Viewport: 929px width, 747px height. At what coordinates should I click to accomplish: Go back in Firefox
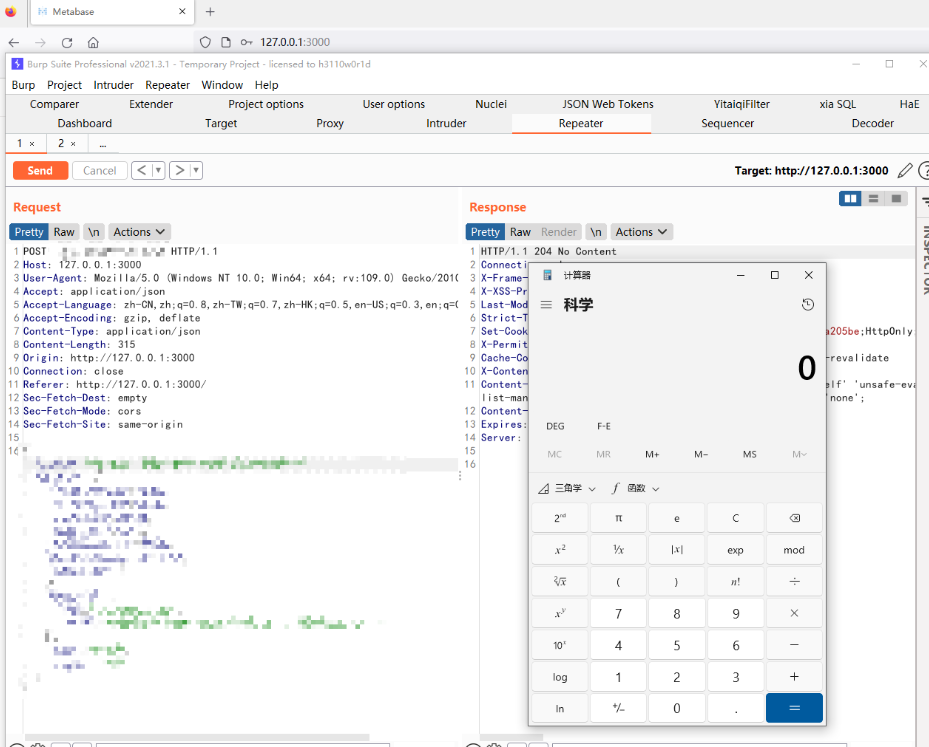pyautogui.click(x=14, y=43)
